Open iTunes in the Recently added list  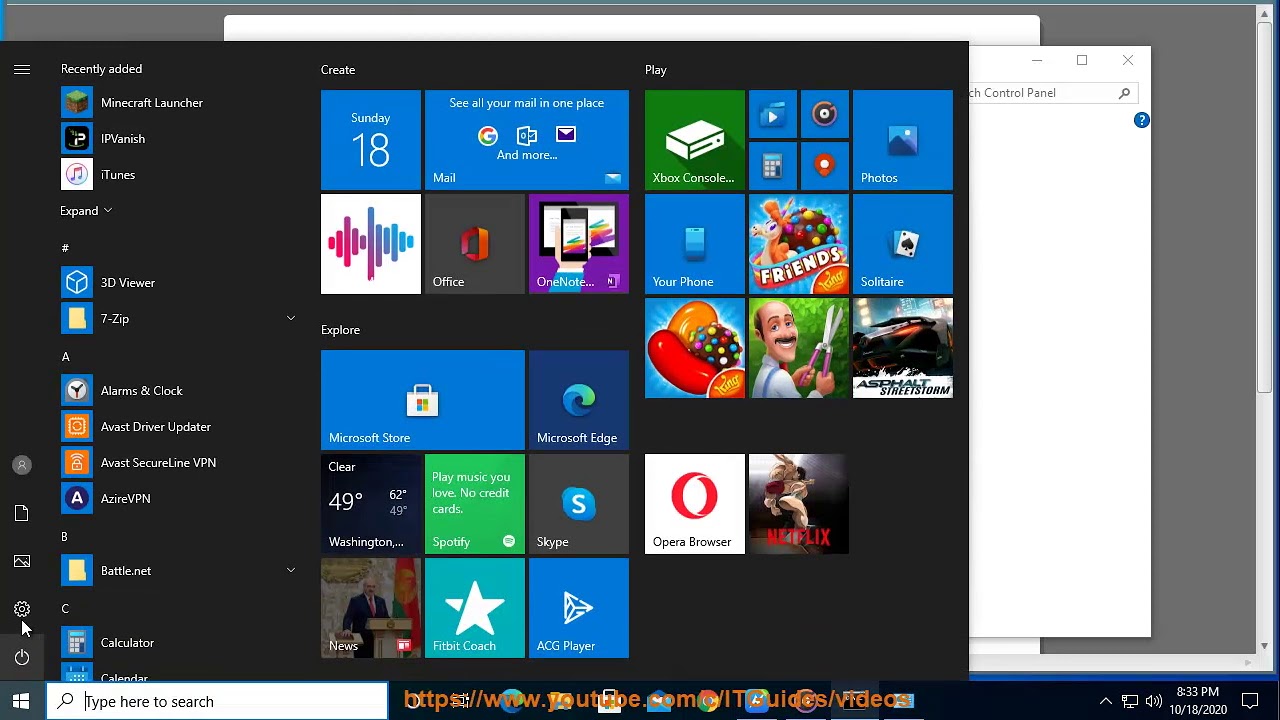[180, 175]
